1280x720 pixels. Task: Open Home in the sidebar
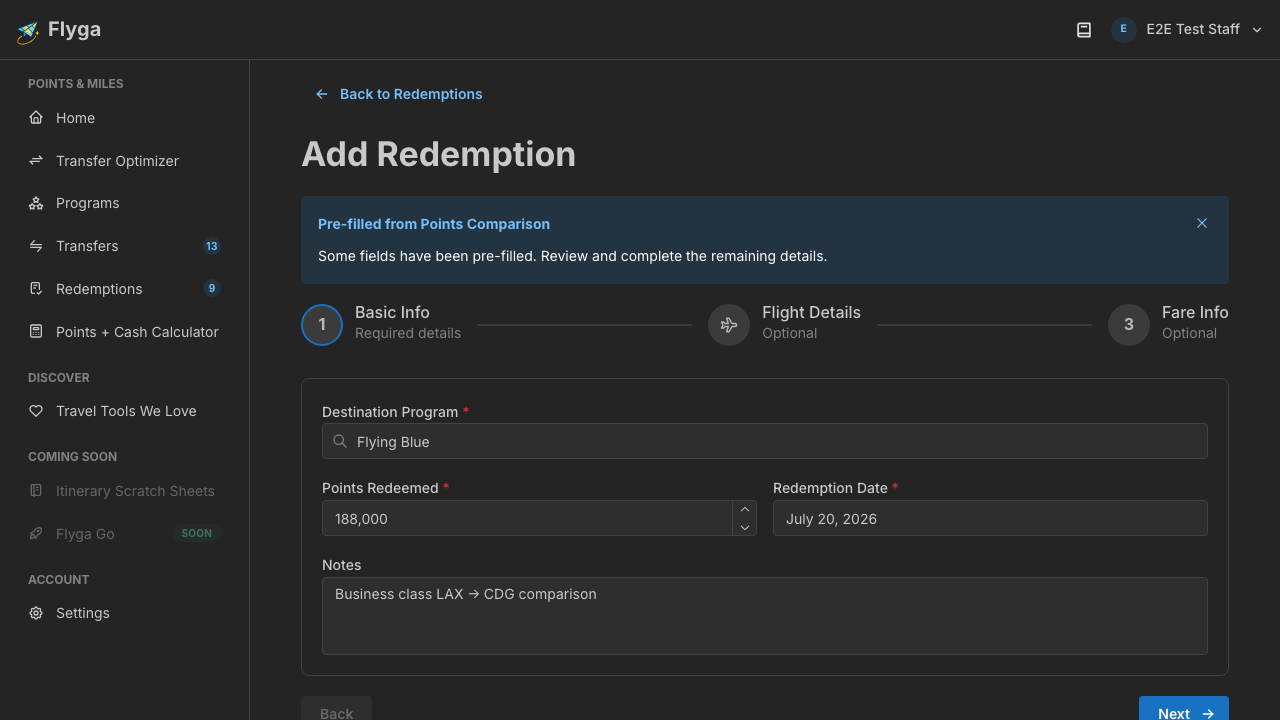point(124,118)
